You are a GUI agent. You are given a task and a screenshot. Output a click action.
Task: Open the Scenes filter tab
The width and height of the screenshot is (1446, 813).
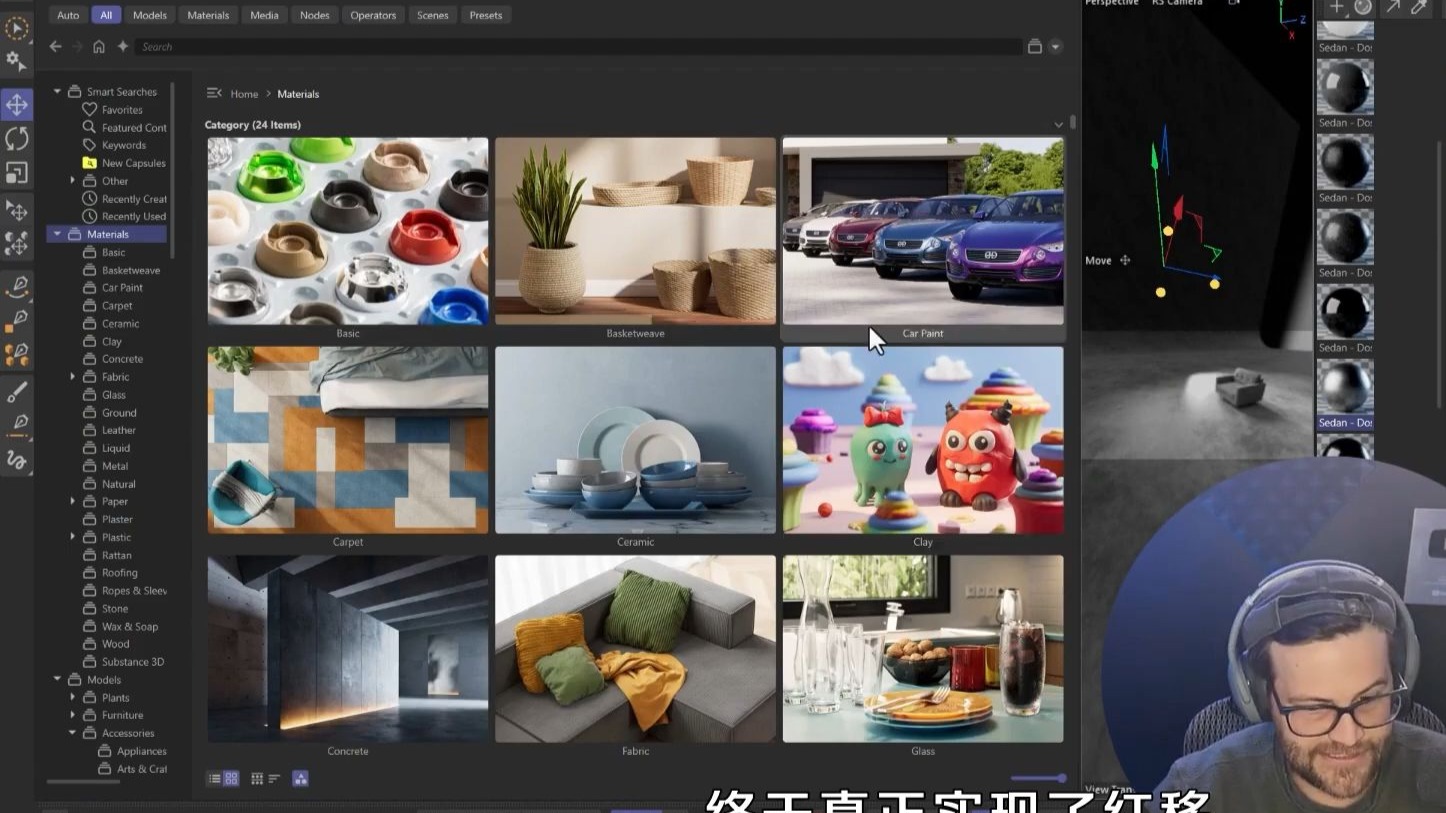pos(433,15)
